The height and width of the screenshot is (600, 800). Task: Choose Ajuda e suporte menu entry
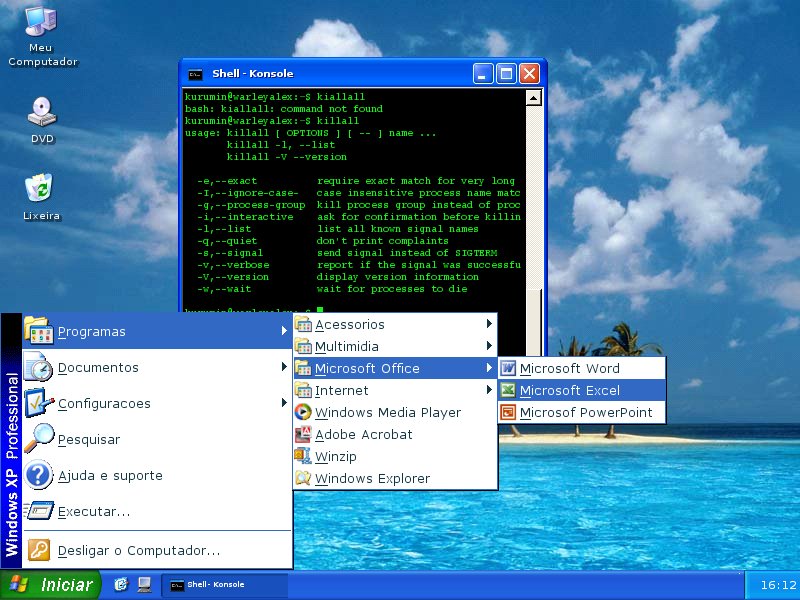pyautogui.click(x=157, y=475)
